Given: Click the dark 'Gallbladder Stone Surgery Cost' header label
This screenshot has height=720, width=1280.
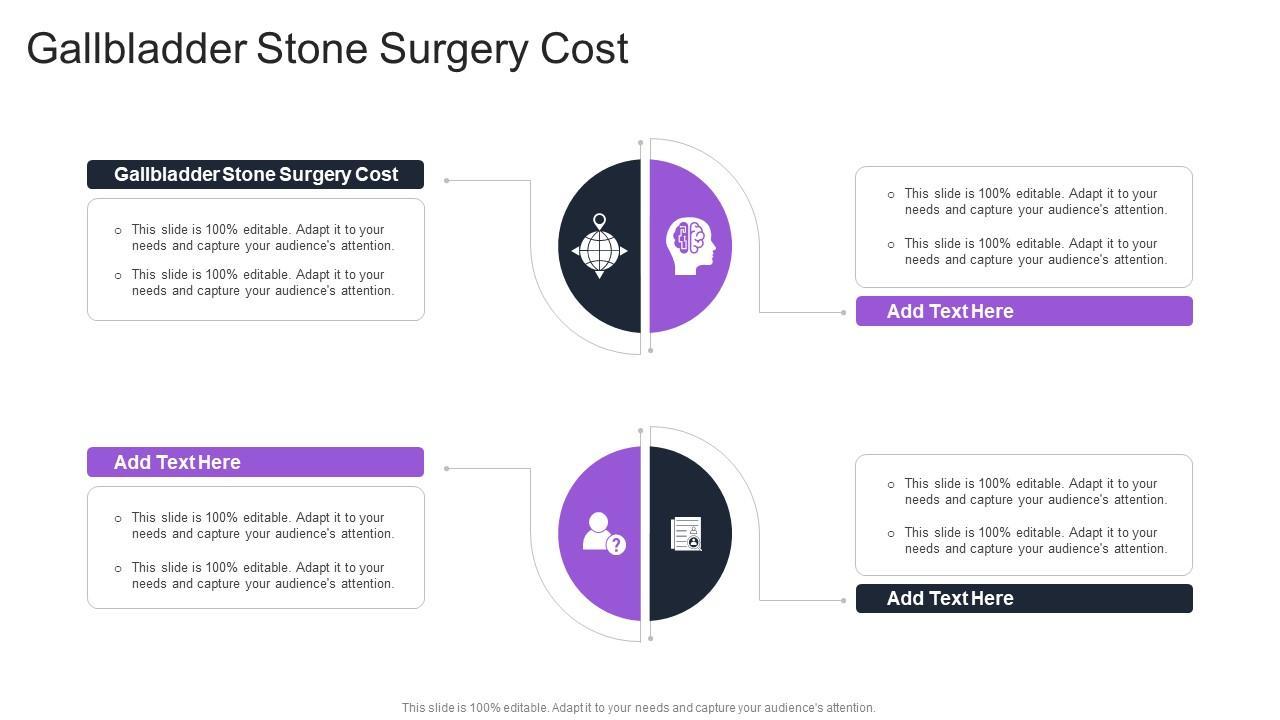Looking at the screenshot, I should (x=255, y=174).
